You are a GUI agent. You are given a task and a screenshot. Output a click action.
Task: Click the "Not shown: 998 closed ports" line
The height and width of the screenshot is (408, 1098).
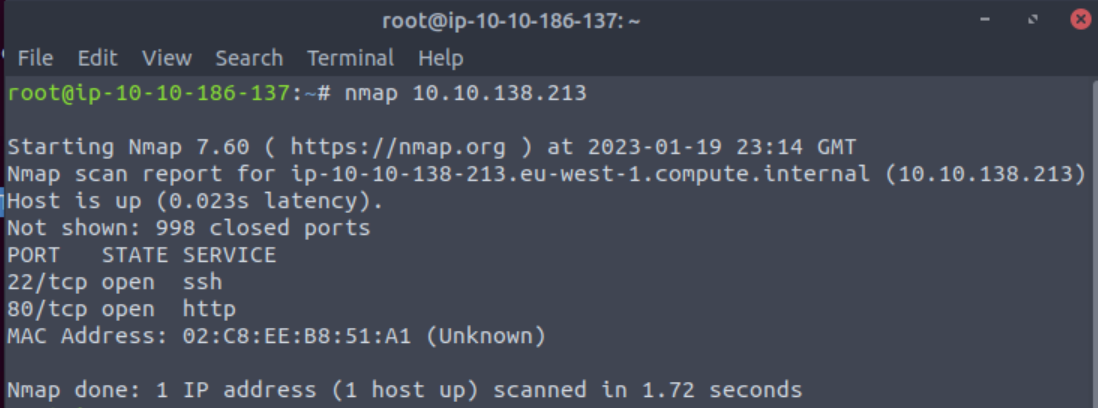(x=188, y=229)
